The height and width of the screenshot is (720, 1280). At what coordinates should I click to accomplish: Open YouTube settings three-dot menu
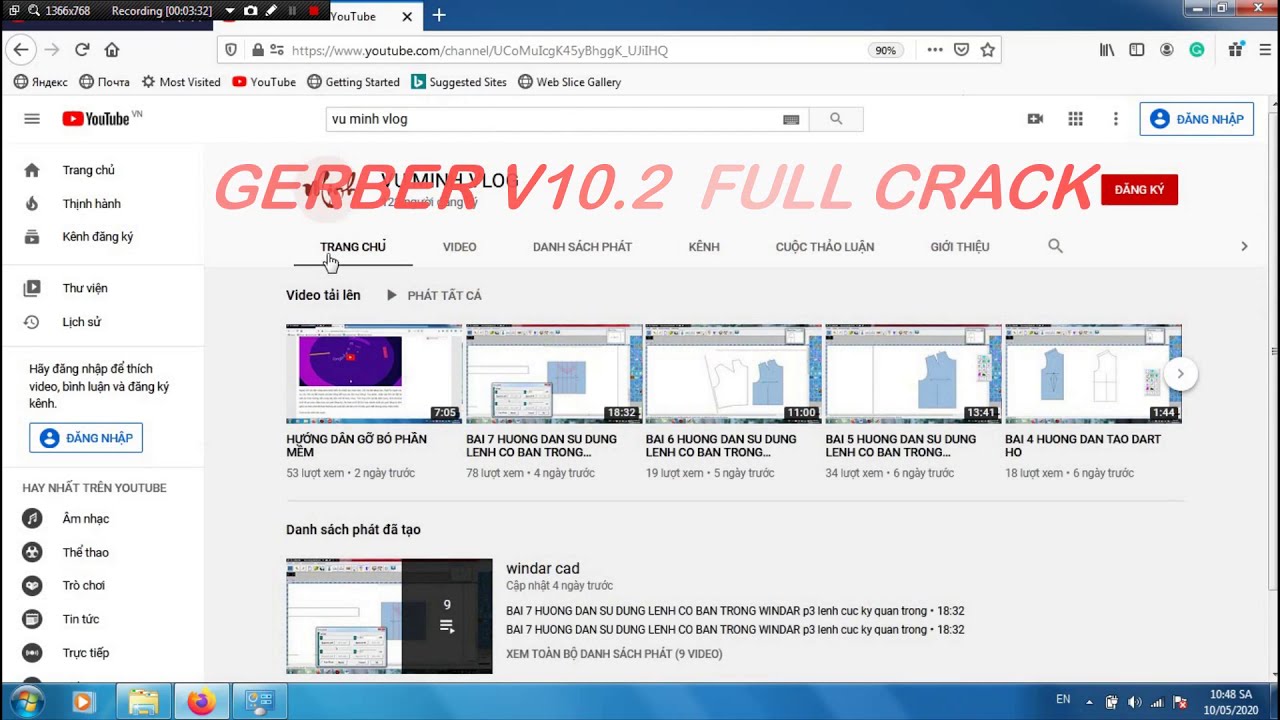pyautogui.click(x=1116, y=119)
